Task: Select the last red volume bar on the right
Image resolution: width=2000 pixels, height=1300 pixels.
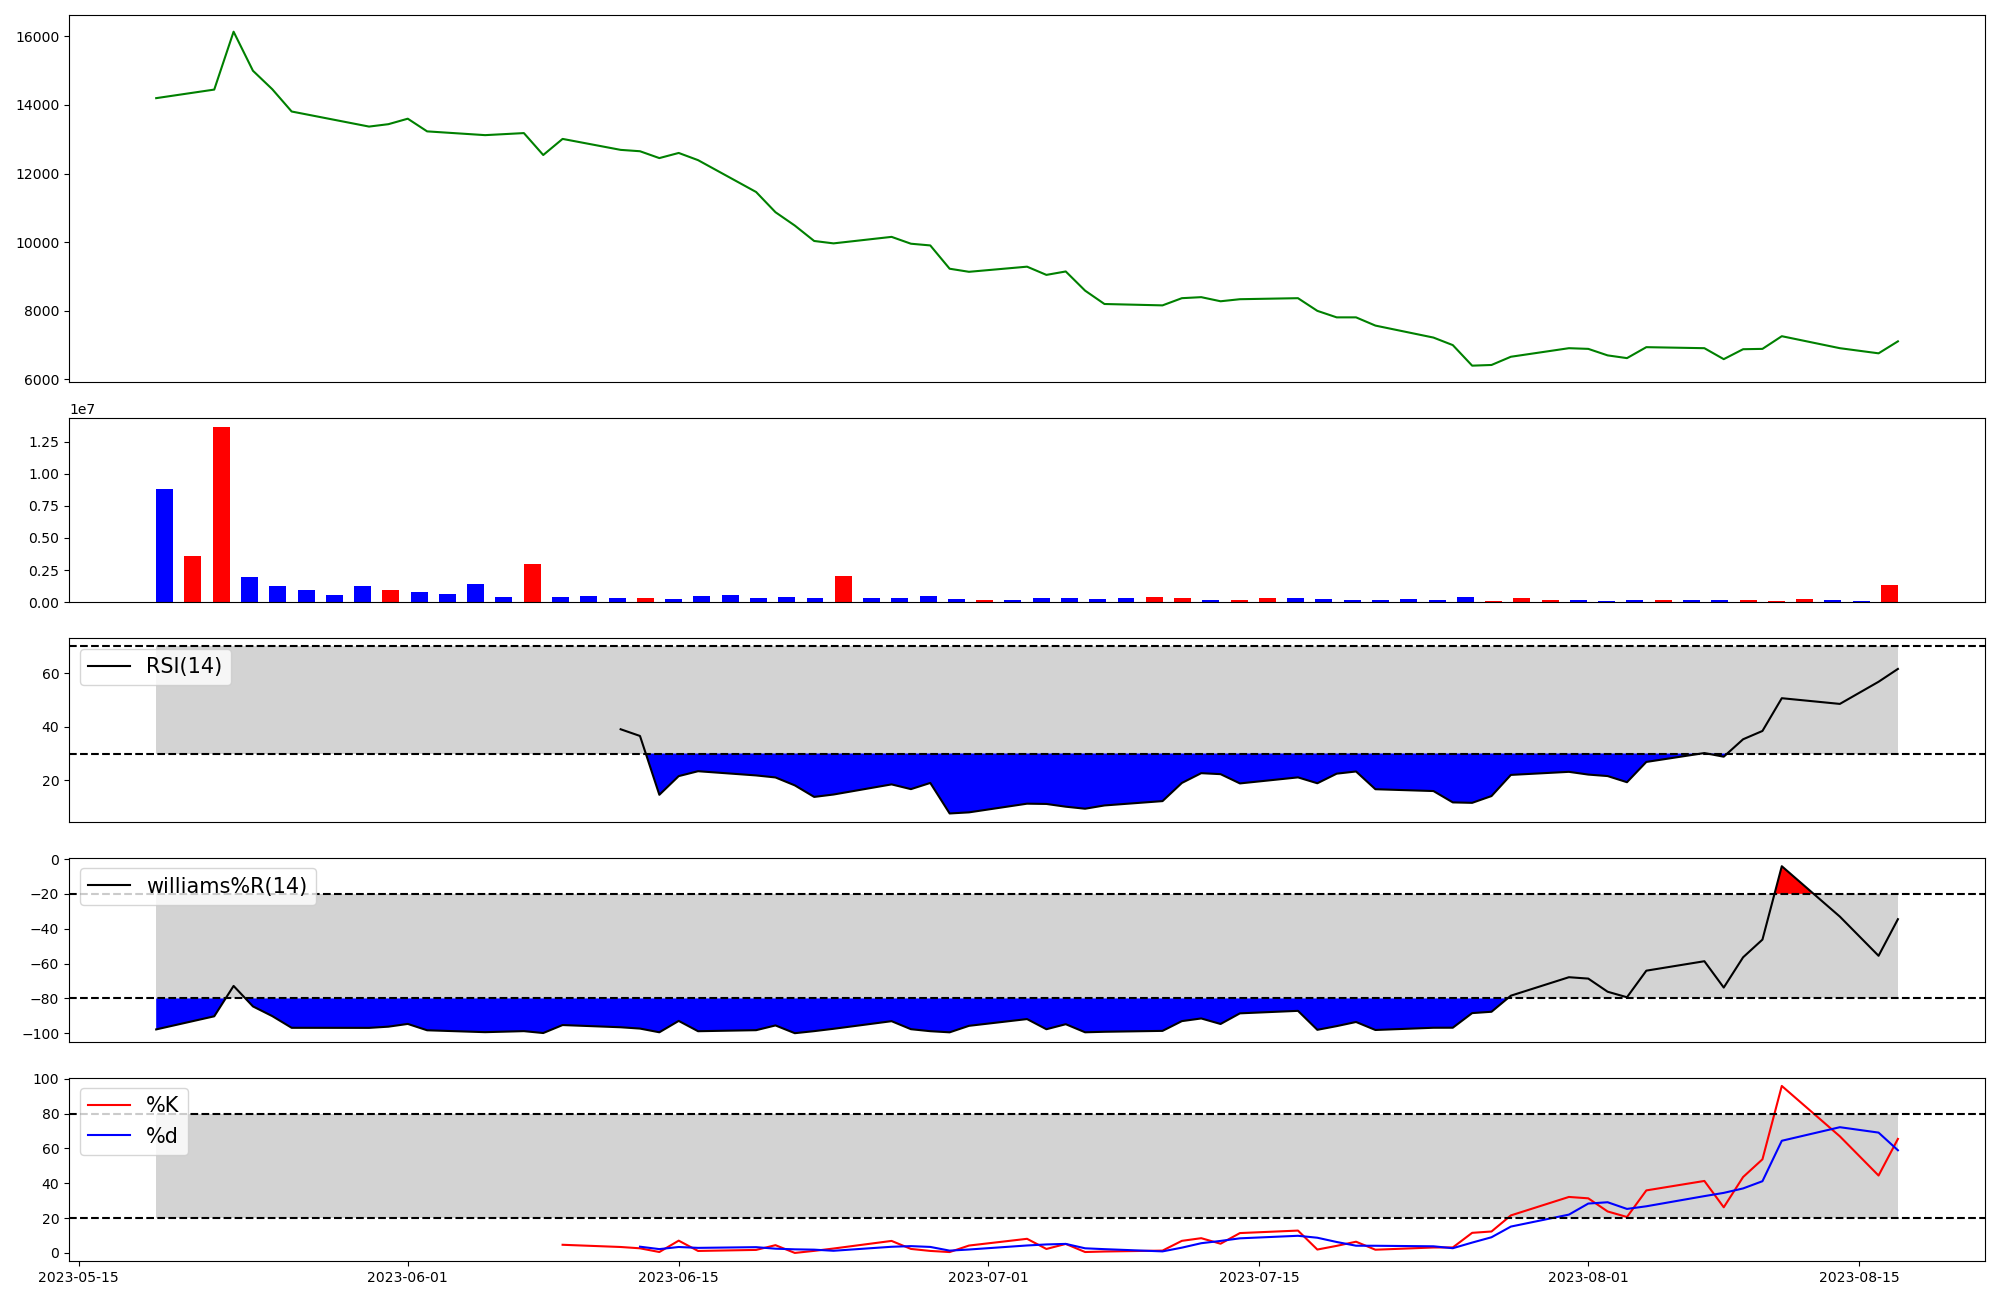Action: (1889, 594)
